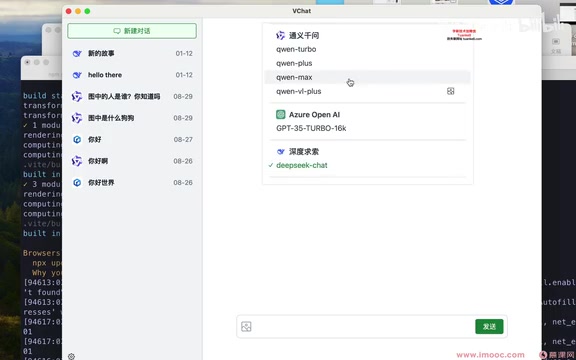Click provider icon beside 你好 conversation

pos(77,140)
